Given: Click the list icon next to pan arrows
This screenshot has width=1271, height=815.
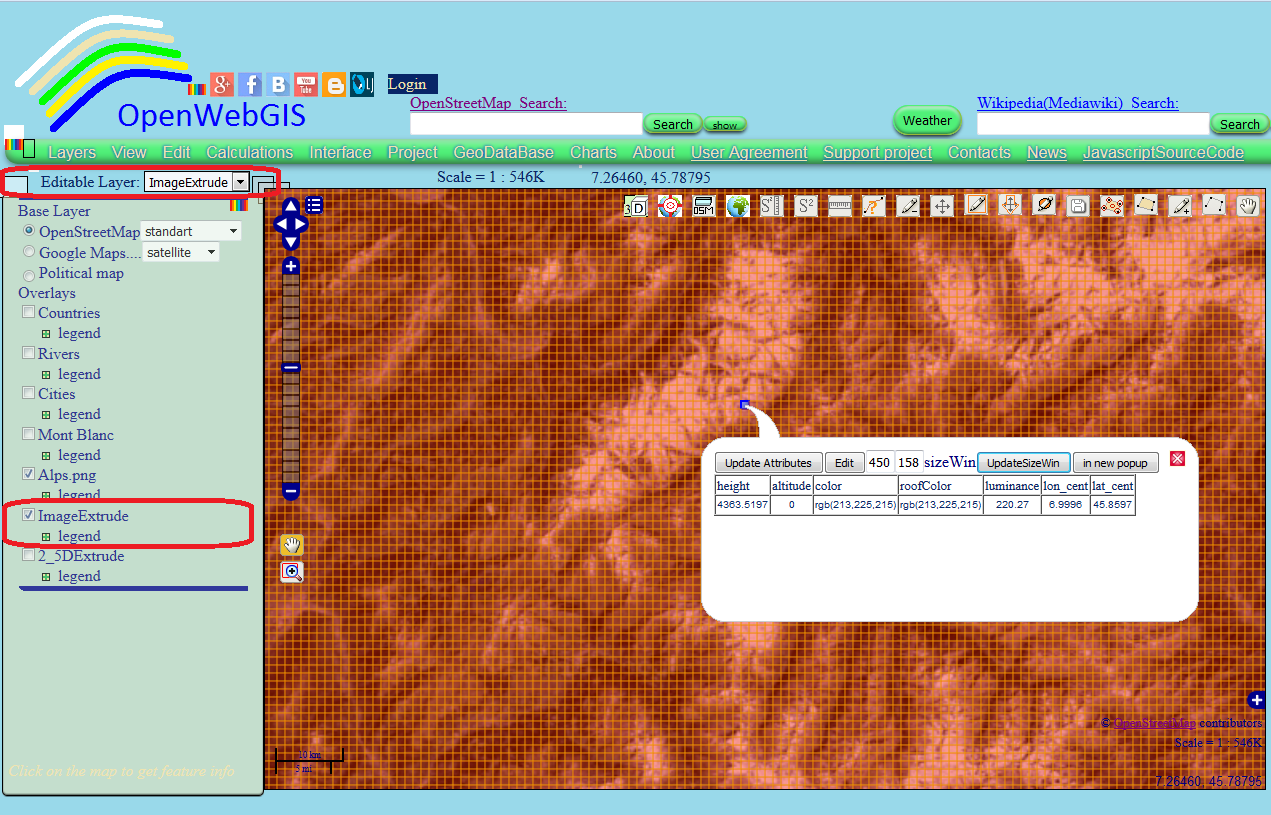Looking at the screenshot, I should 314,205.
